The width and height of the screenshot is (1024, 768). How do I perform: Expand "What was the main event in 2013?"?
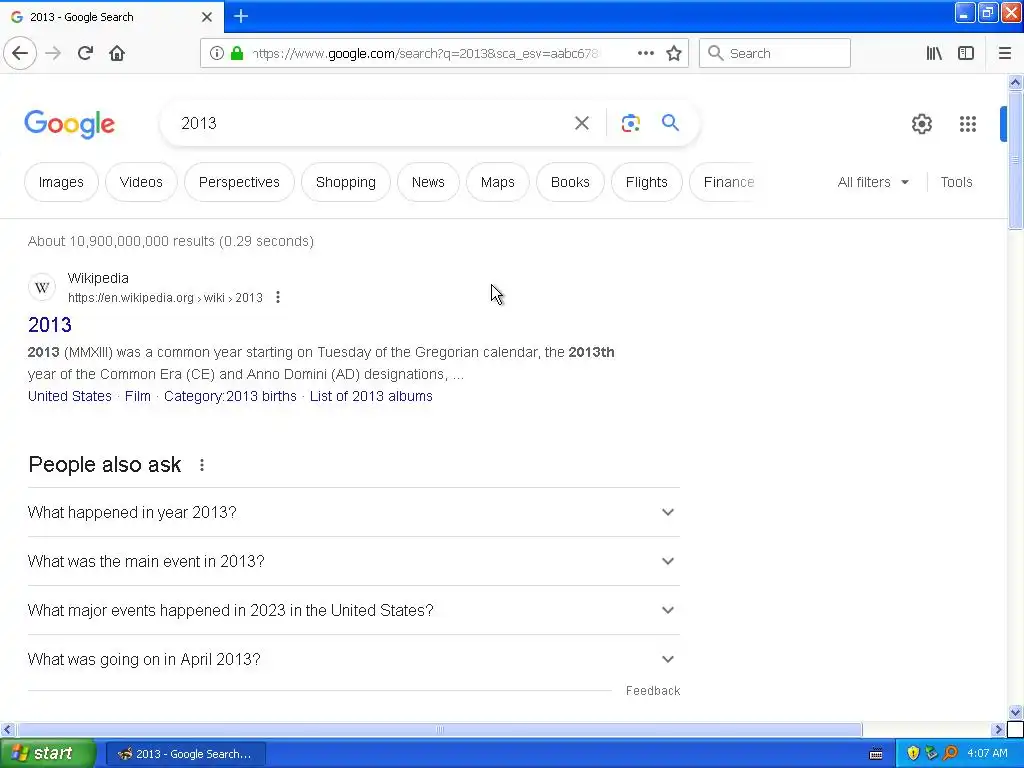tap(353, 561)
